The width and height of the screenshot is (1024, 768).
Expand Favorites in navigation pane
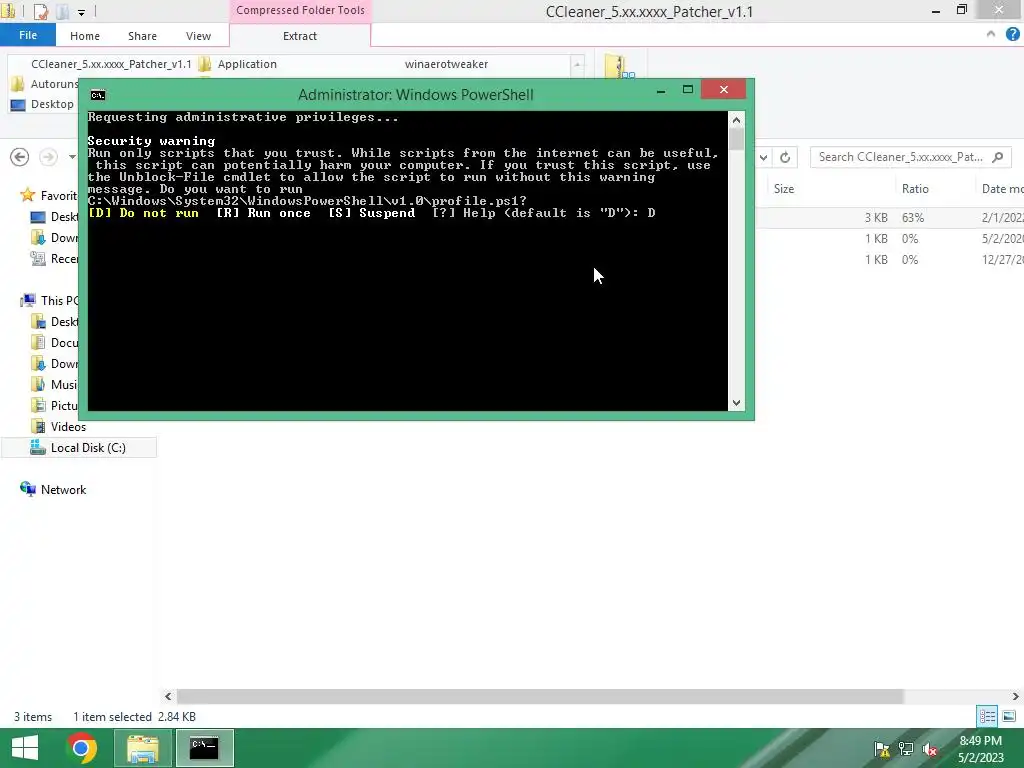pos(49,195)
